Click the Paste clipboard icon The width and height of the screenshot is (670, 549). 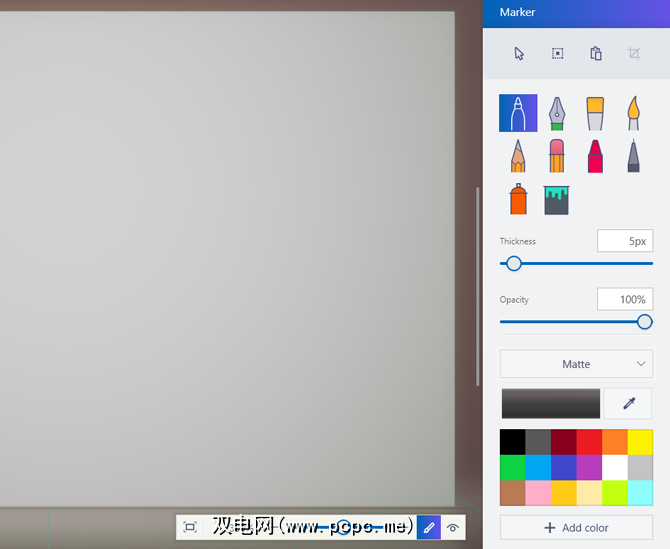point(596,54)
